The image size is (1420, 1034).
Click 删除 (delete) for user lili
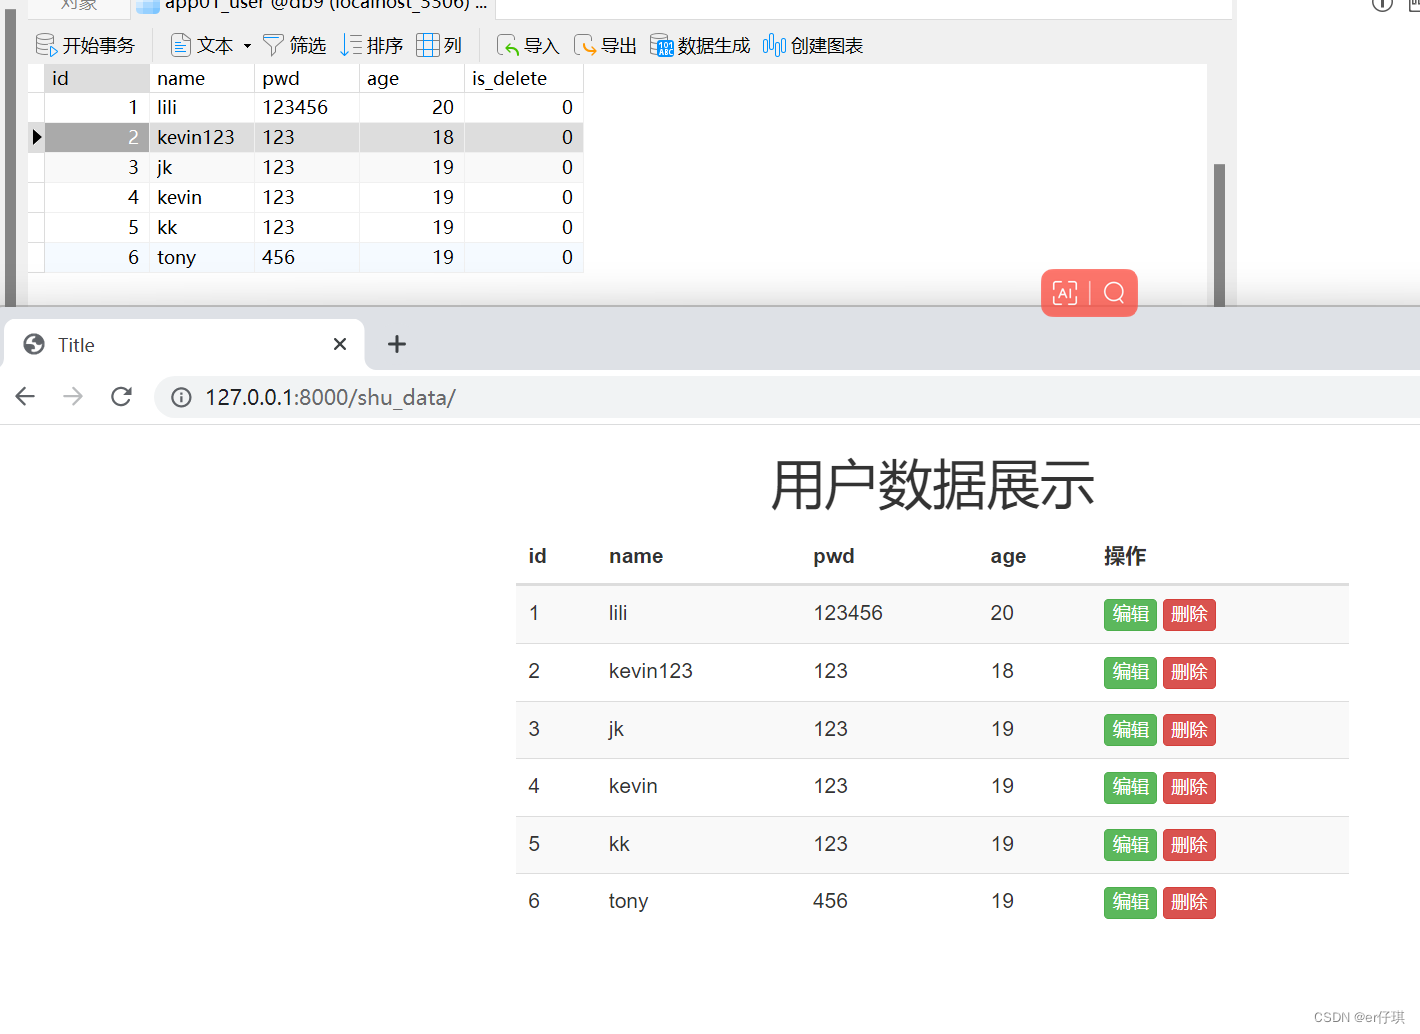(x=1189, y=614)
